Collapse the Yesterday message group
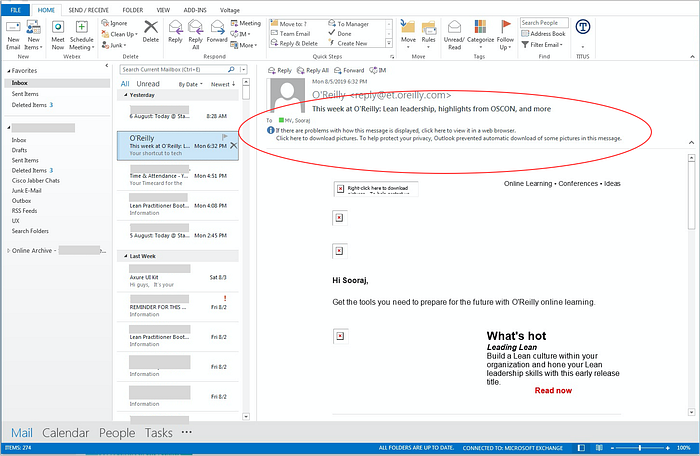The height and width of the screenshot is (456, 700). pyautogui.click(x=125, y=95)
